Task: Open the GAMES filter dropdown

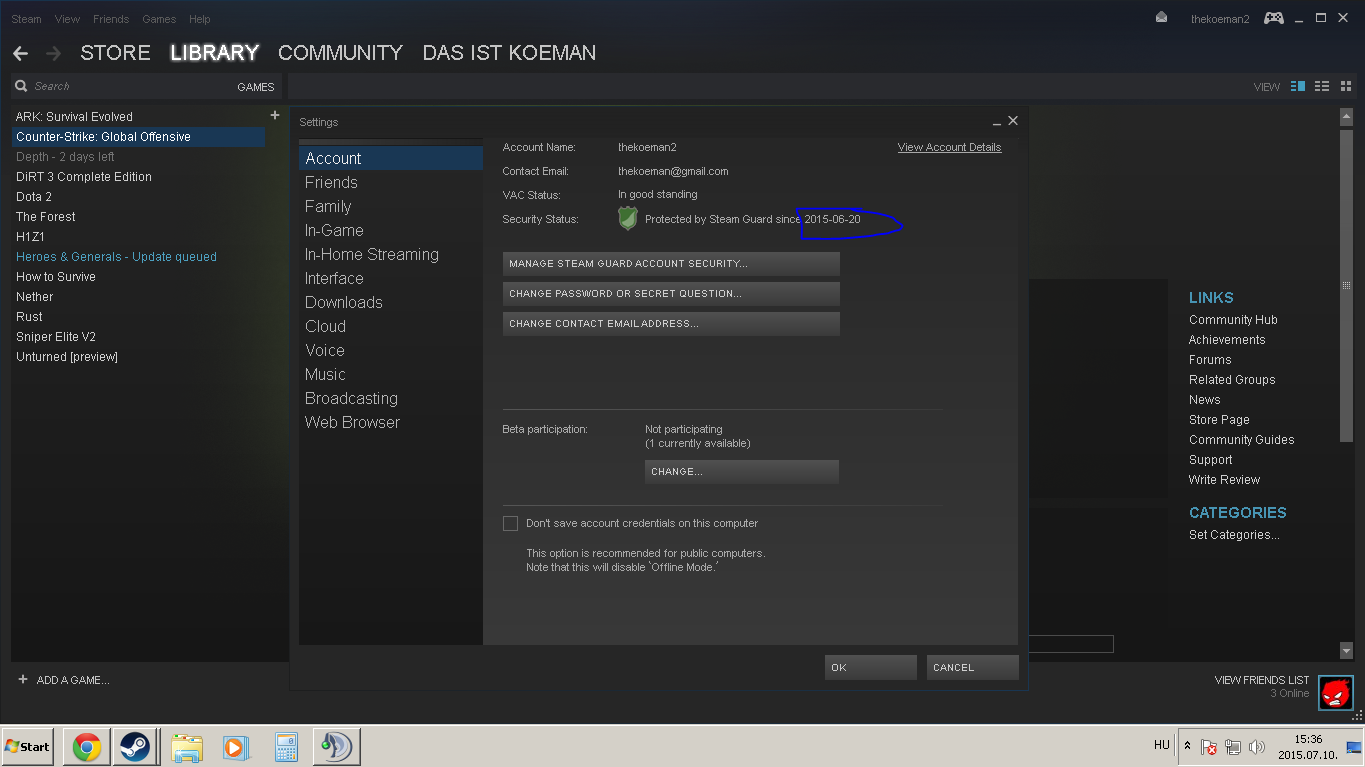Action: [x=256, y=87]
